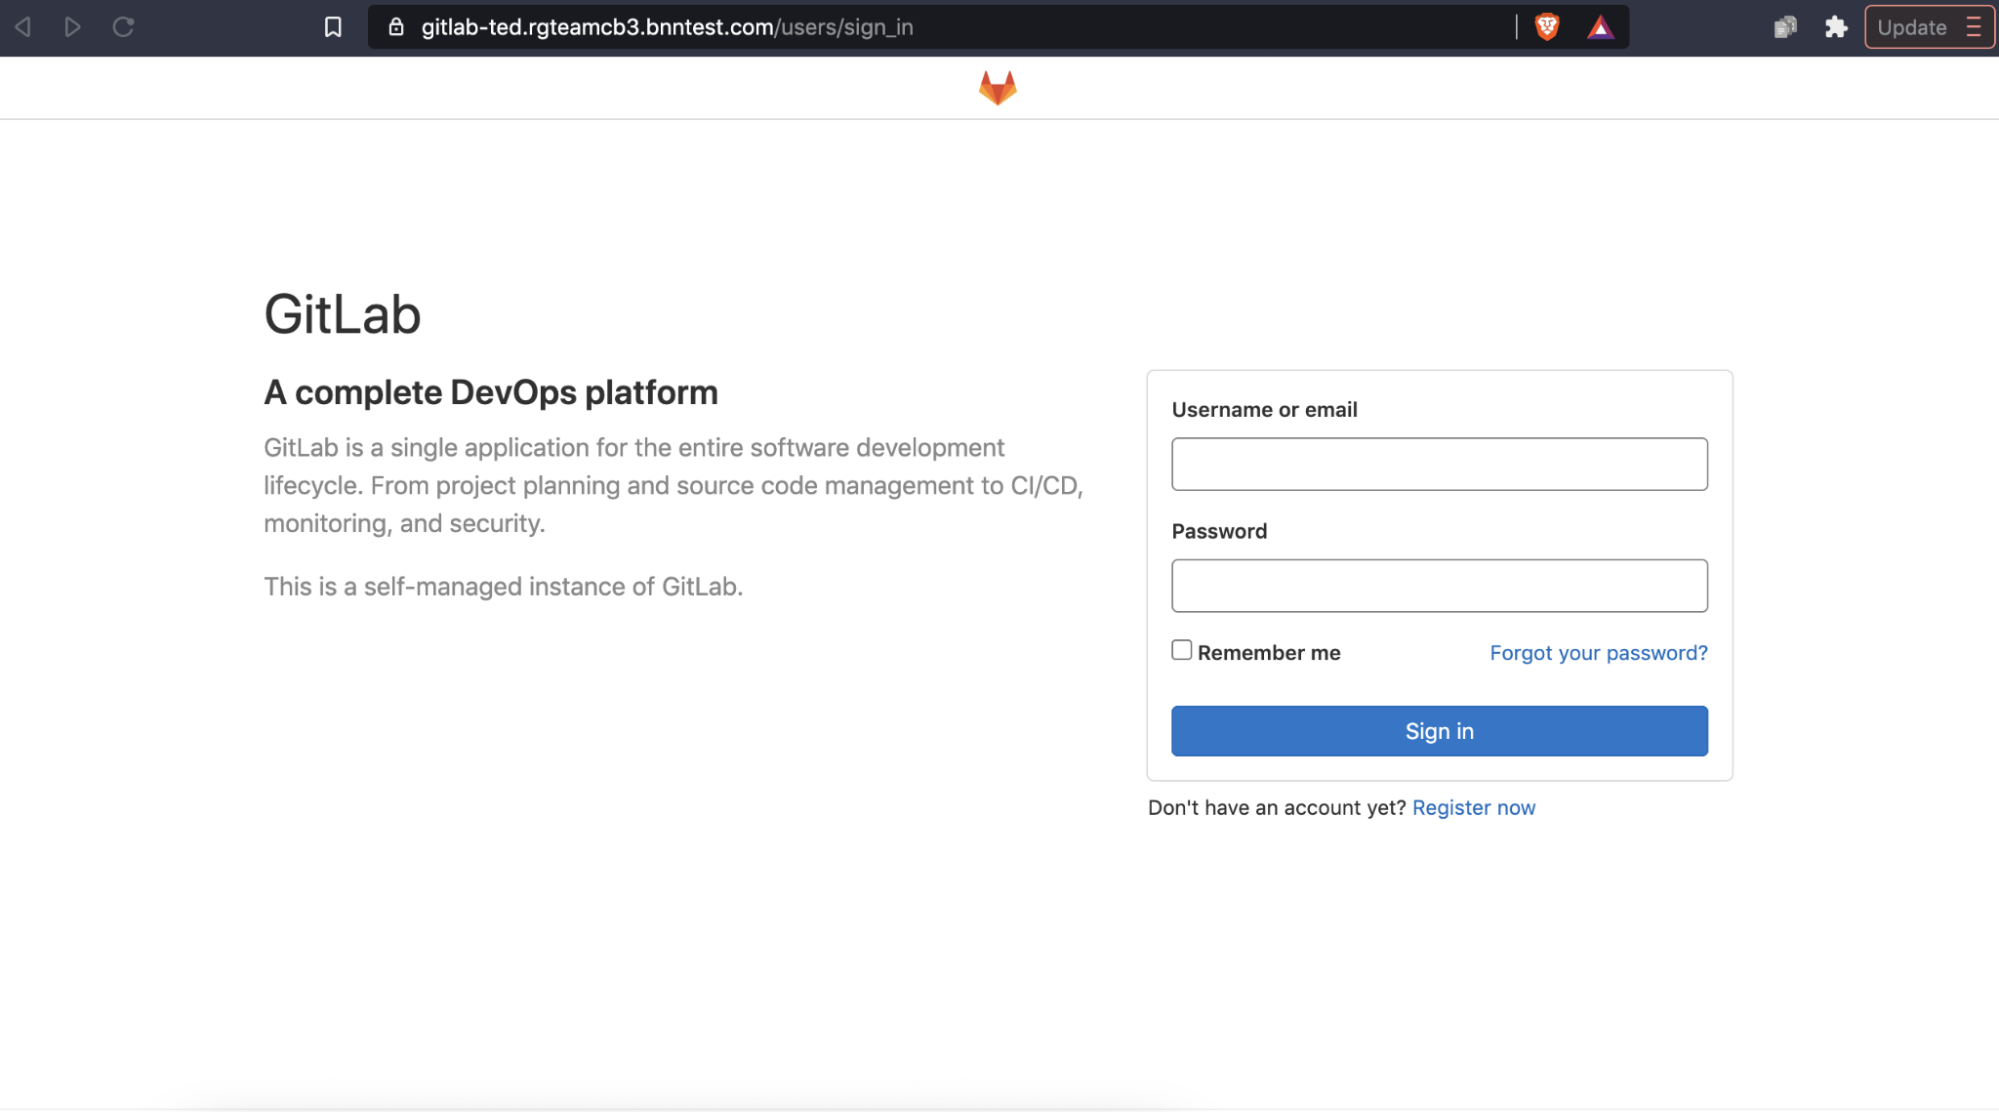Screen dimensions: 1999x1112
Task: Open Brave Shields lion icon
Action: point(1546,27)
